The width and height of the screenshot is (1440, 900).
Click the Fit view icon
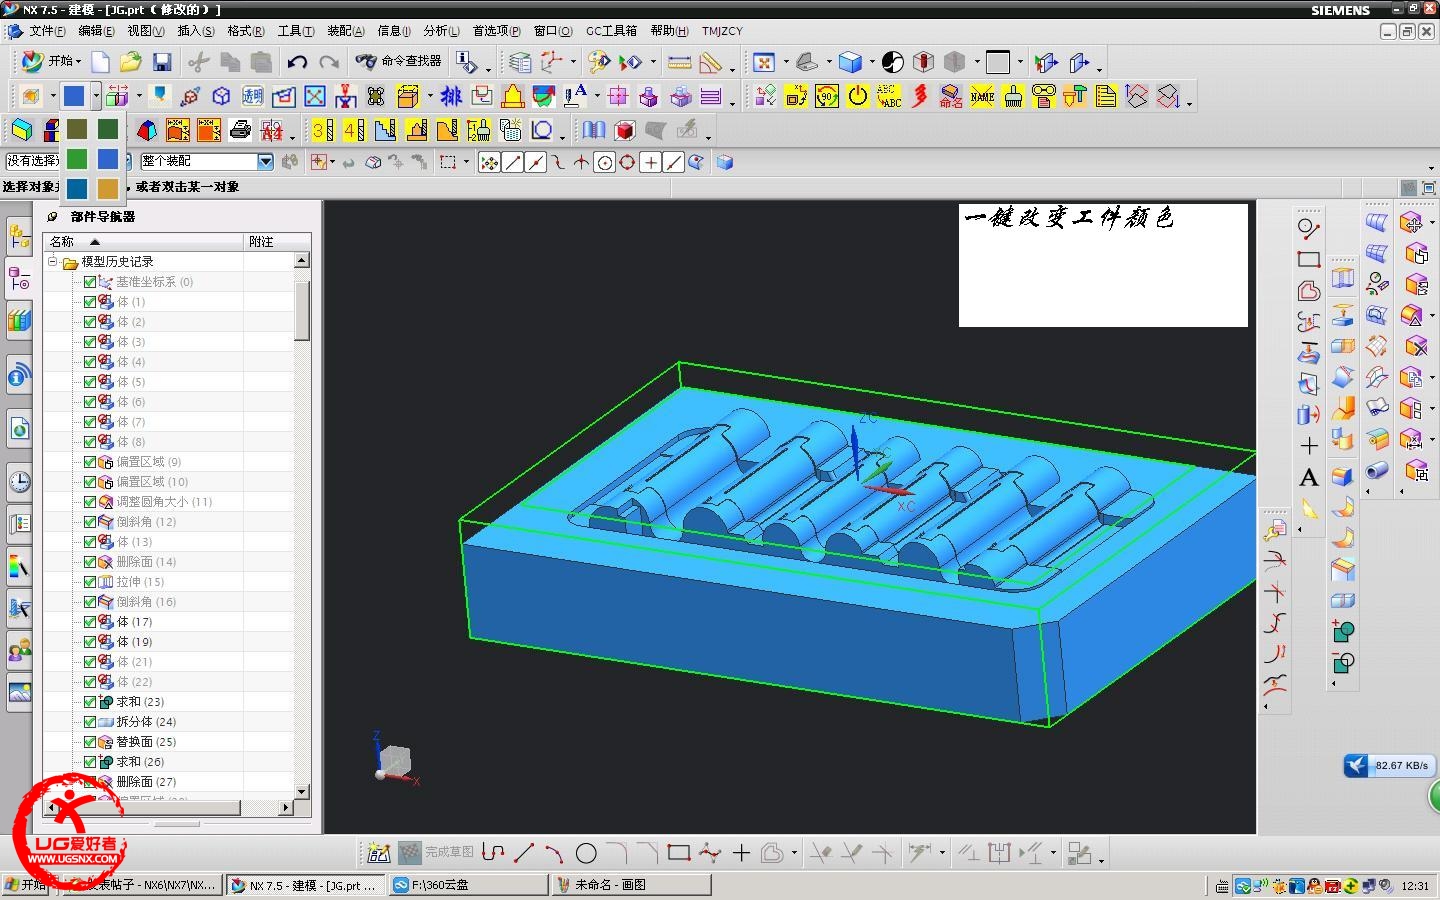[764, 62]
